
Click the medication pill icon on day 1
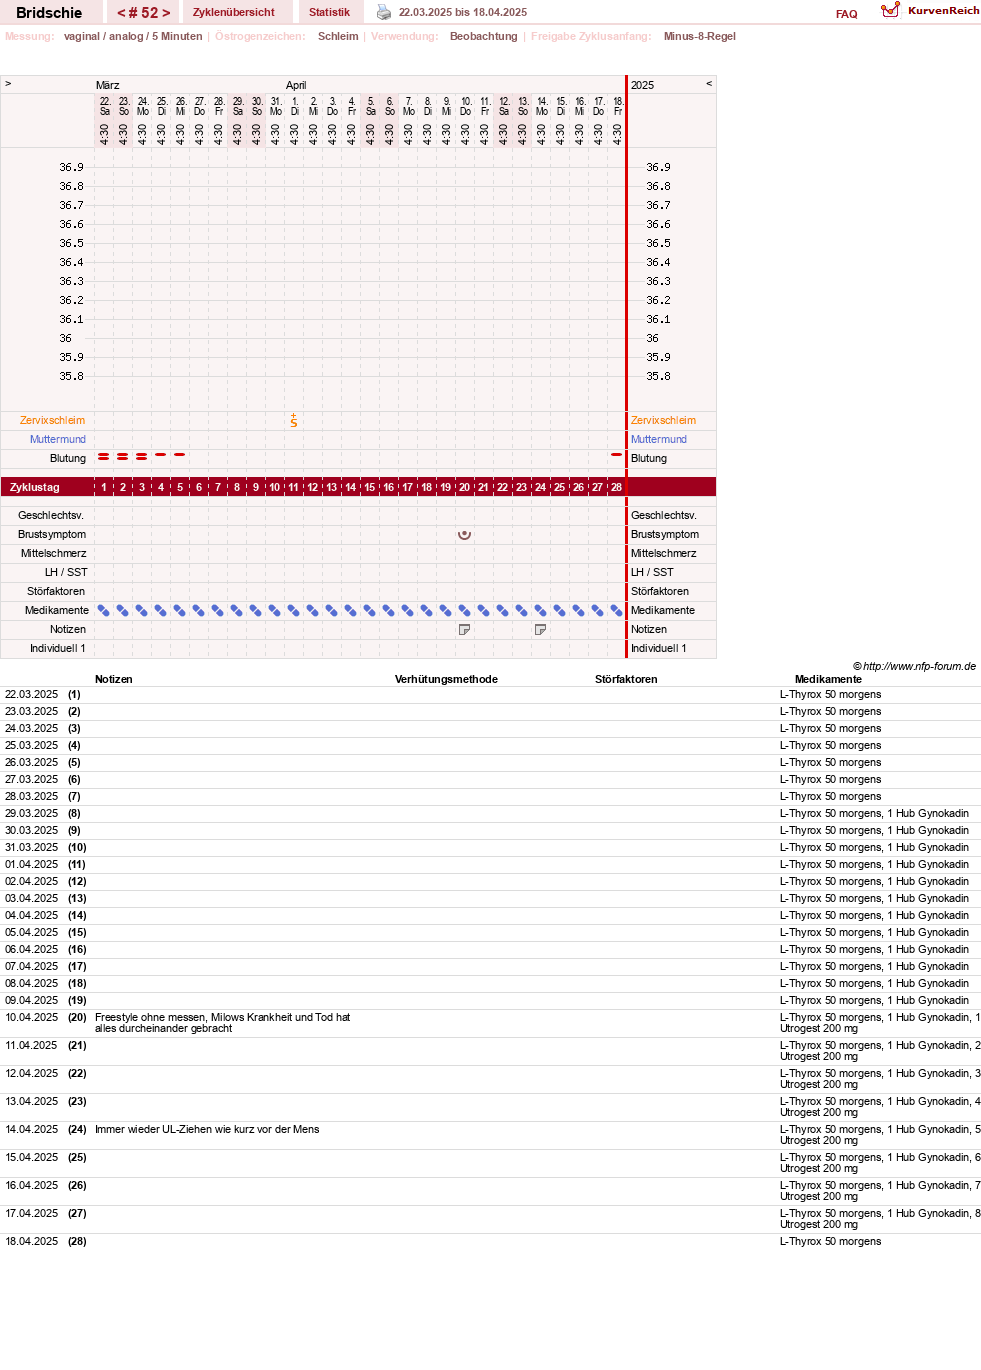coord(104,611)
